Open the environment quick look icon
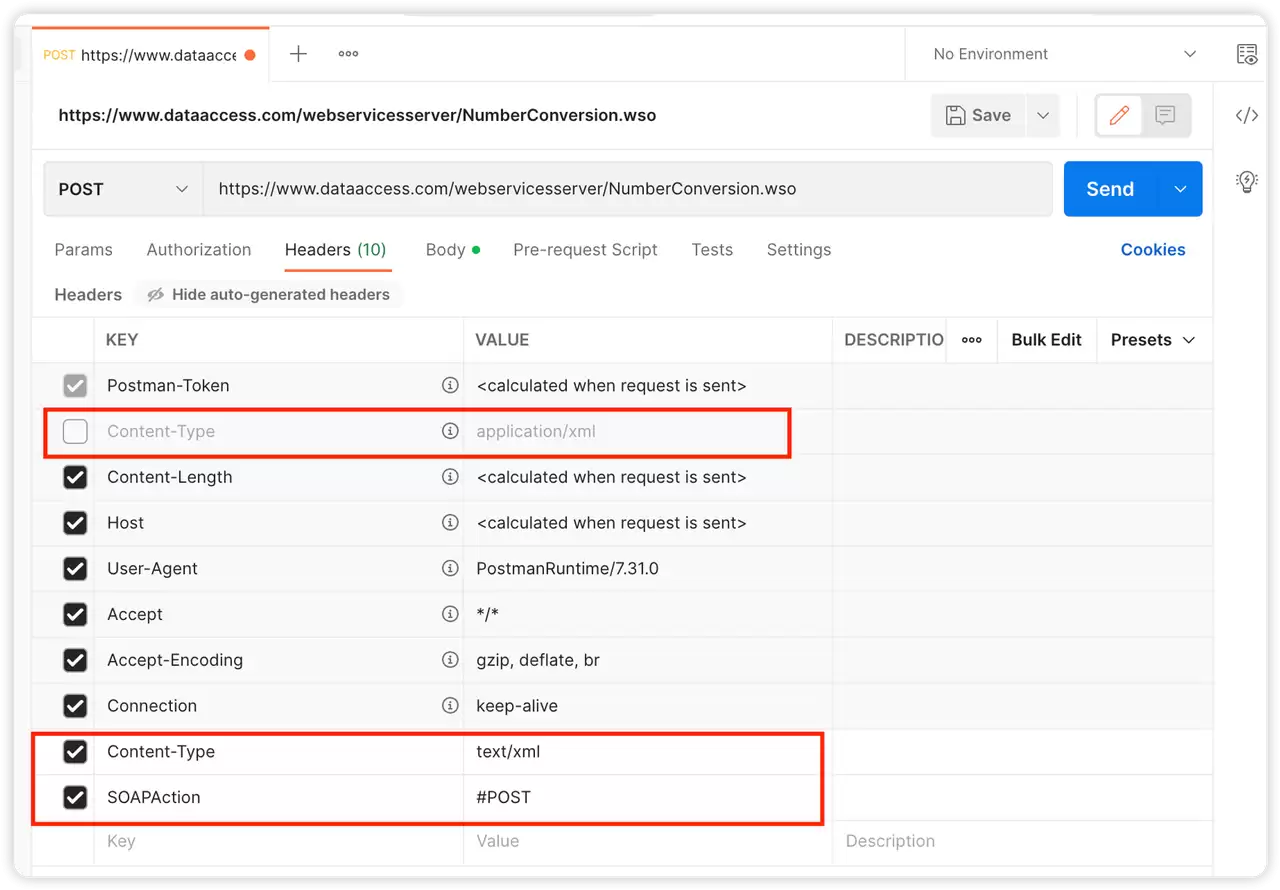 point(1247,54)
